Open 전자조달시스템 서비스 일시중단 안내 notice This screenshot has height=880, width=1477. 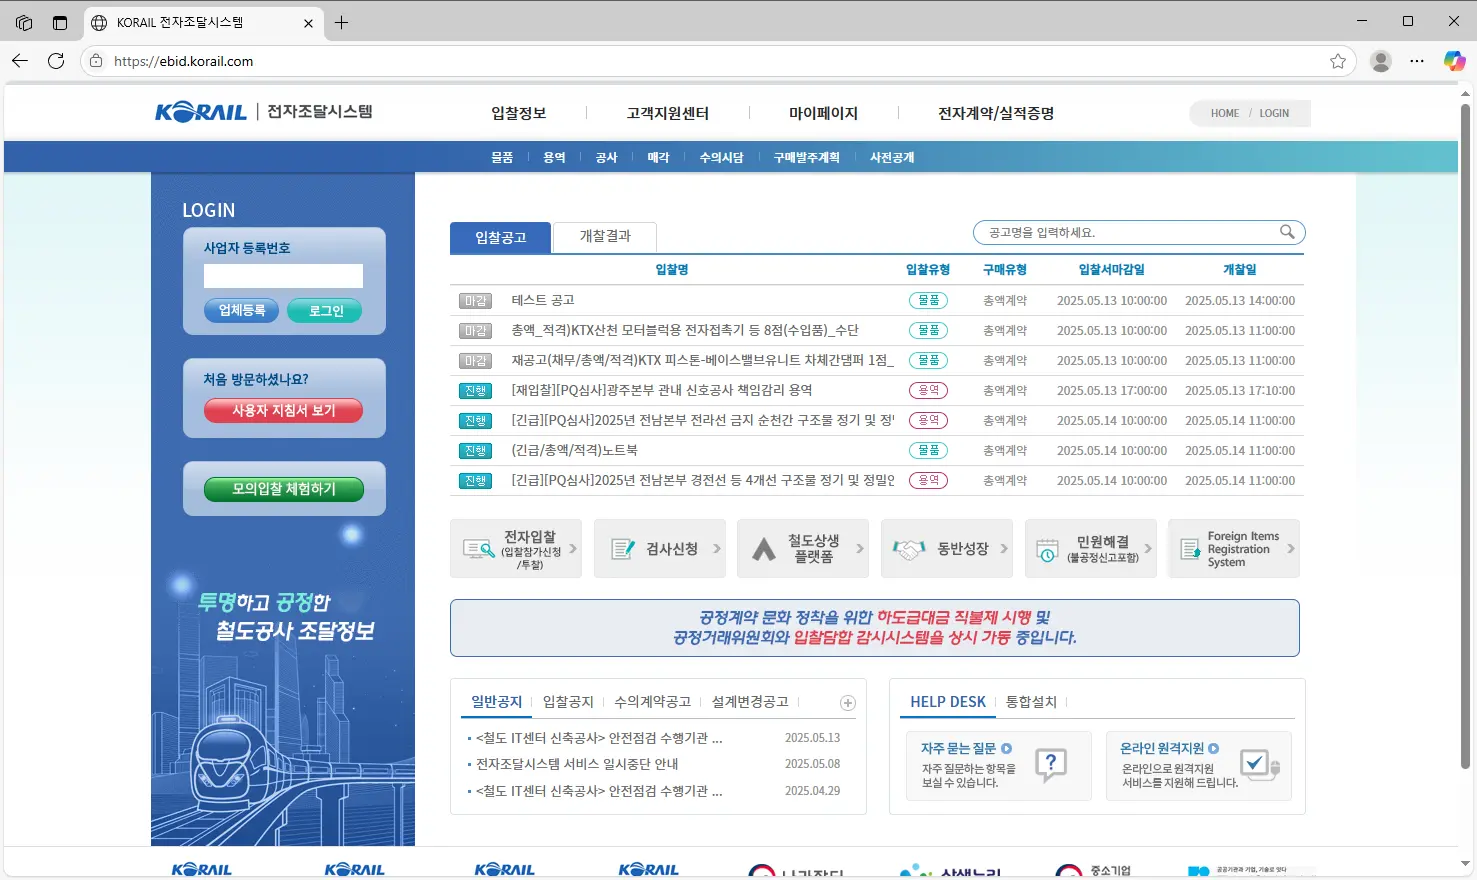pyautogui.click(x=577, y=764)
